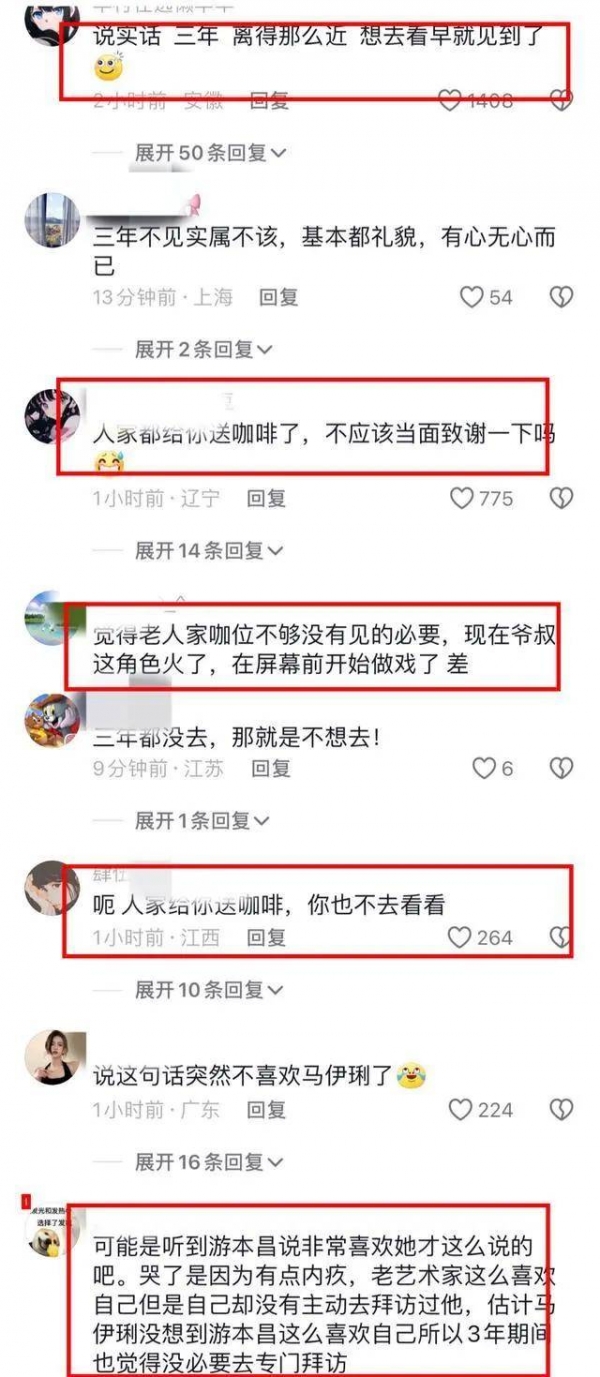This screenshot has height=1377, width=600.
Task: Reply to the Jiangsu comment via 回复
Action: (271, 768)
